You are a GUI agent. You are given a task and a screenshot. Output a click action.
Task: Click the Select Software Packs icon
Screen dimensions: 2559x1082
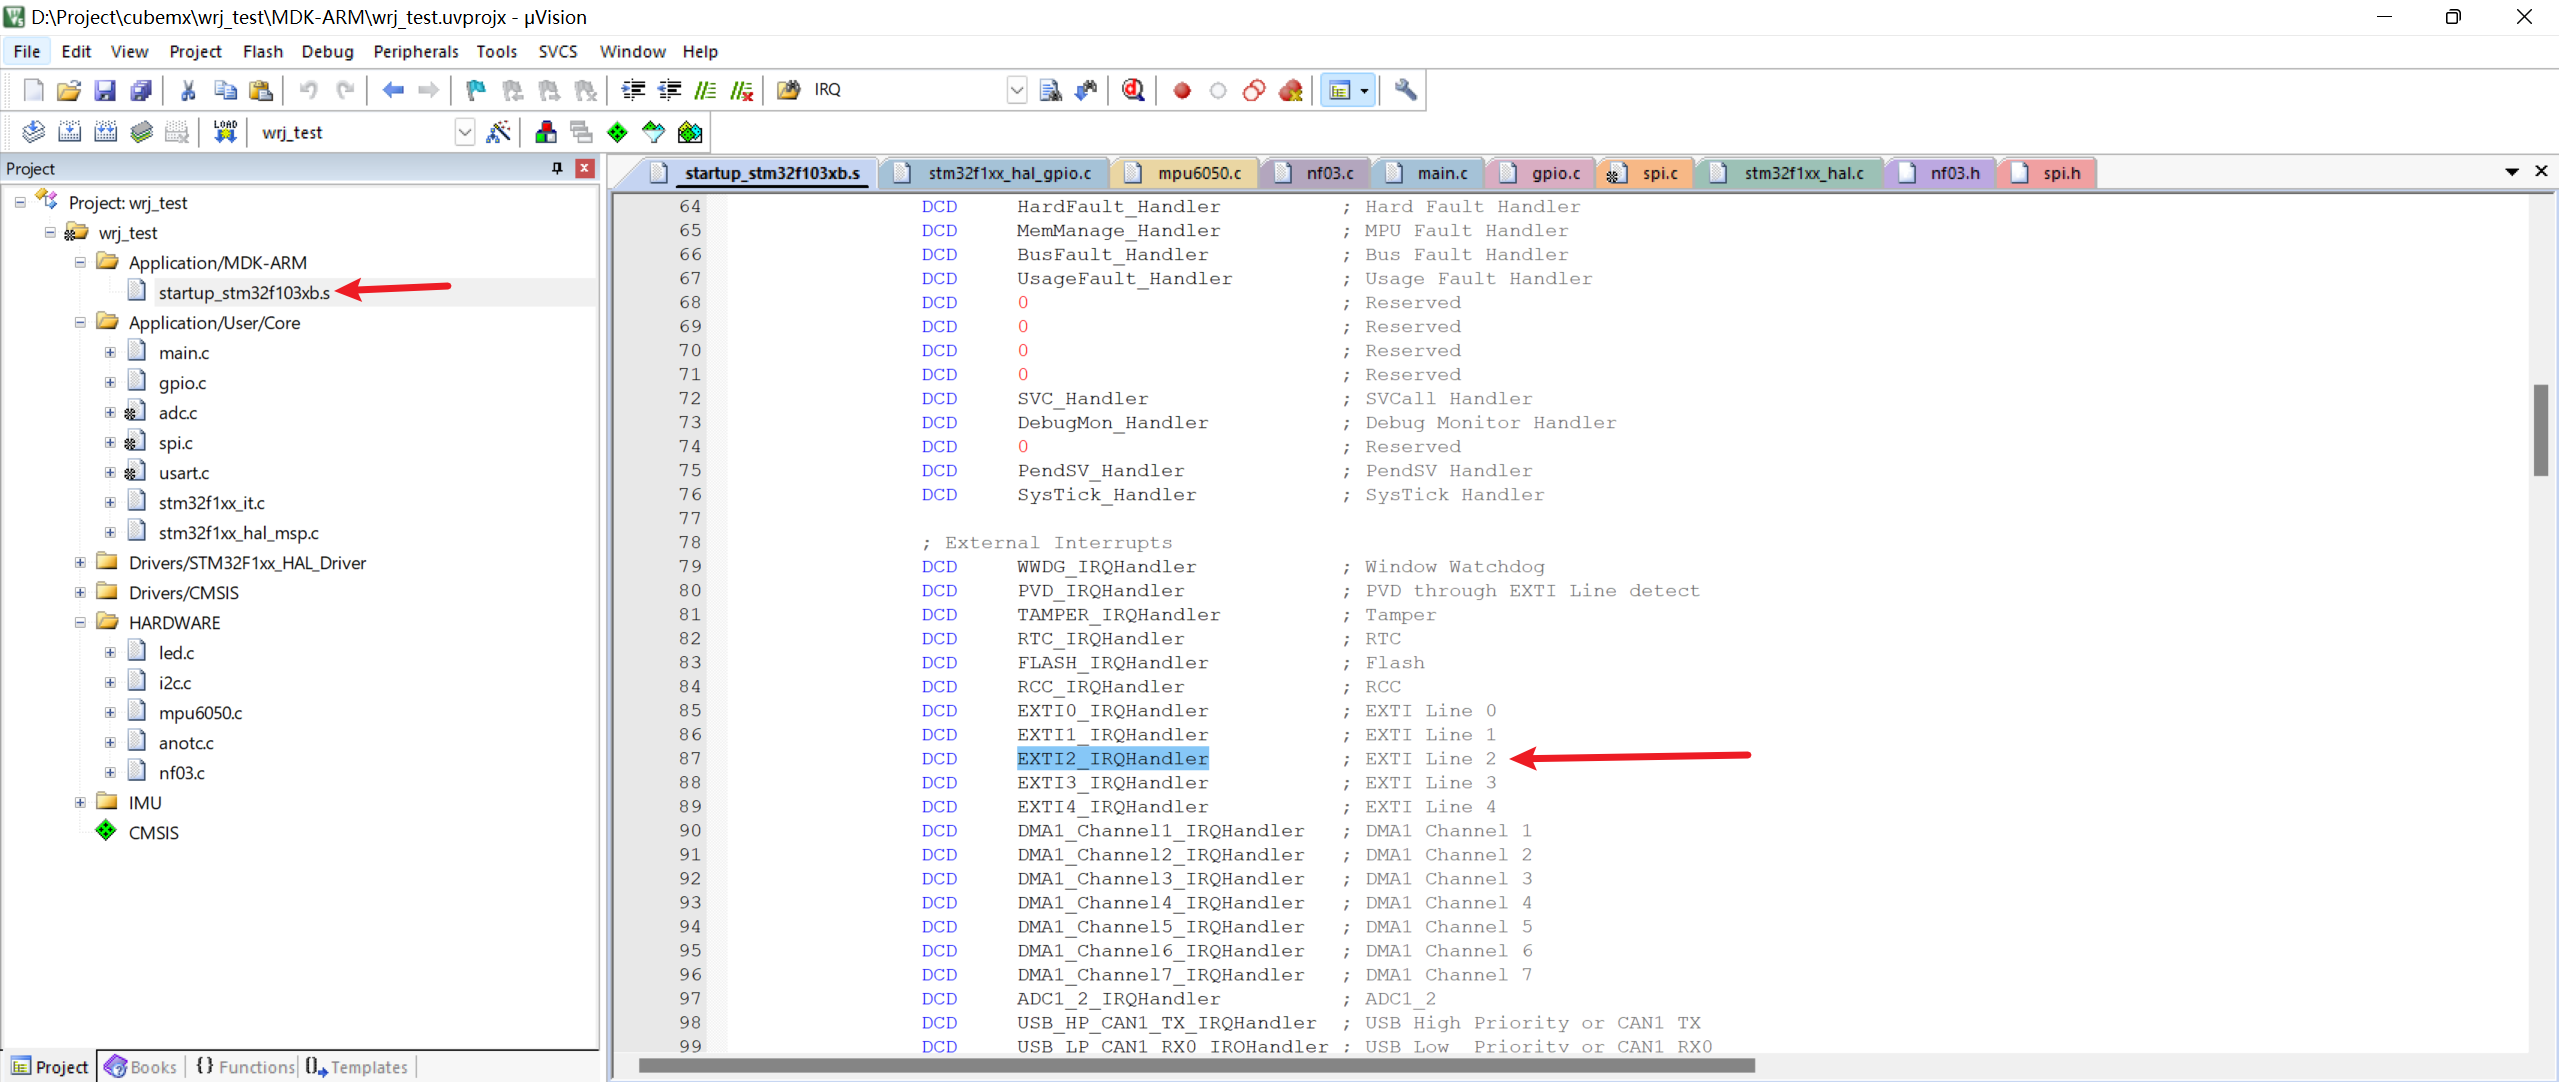[654, 132]
